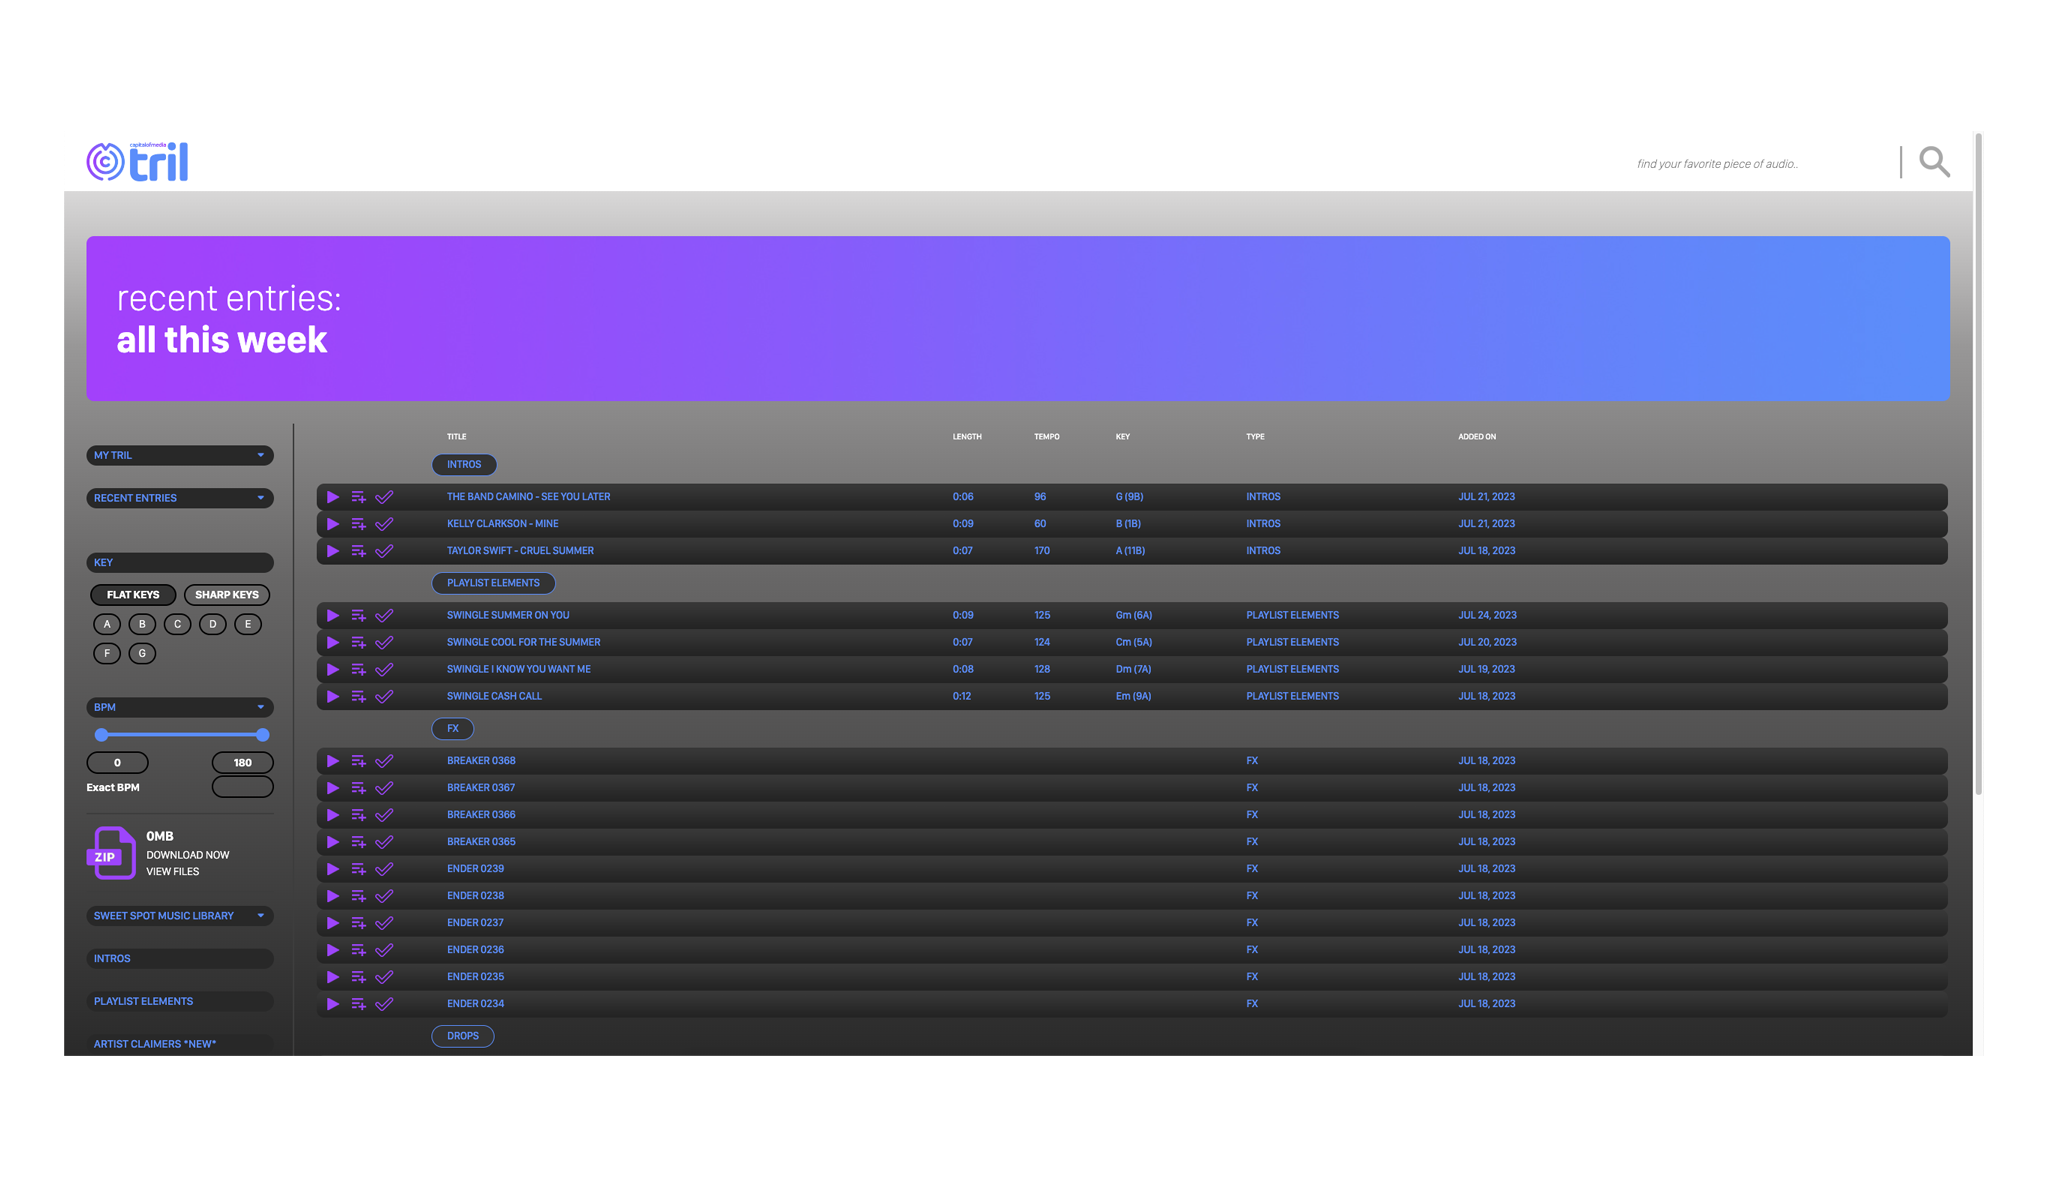Add Ender 0236 to playlist
2048x1179 pixels.
point(358,950)
